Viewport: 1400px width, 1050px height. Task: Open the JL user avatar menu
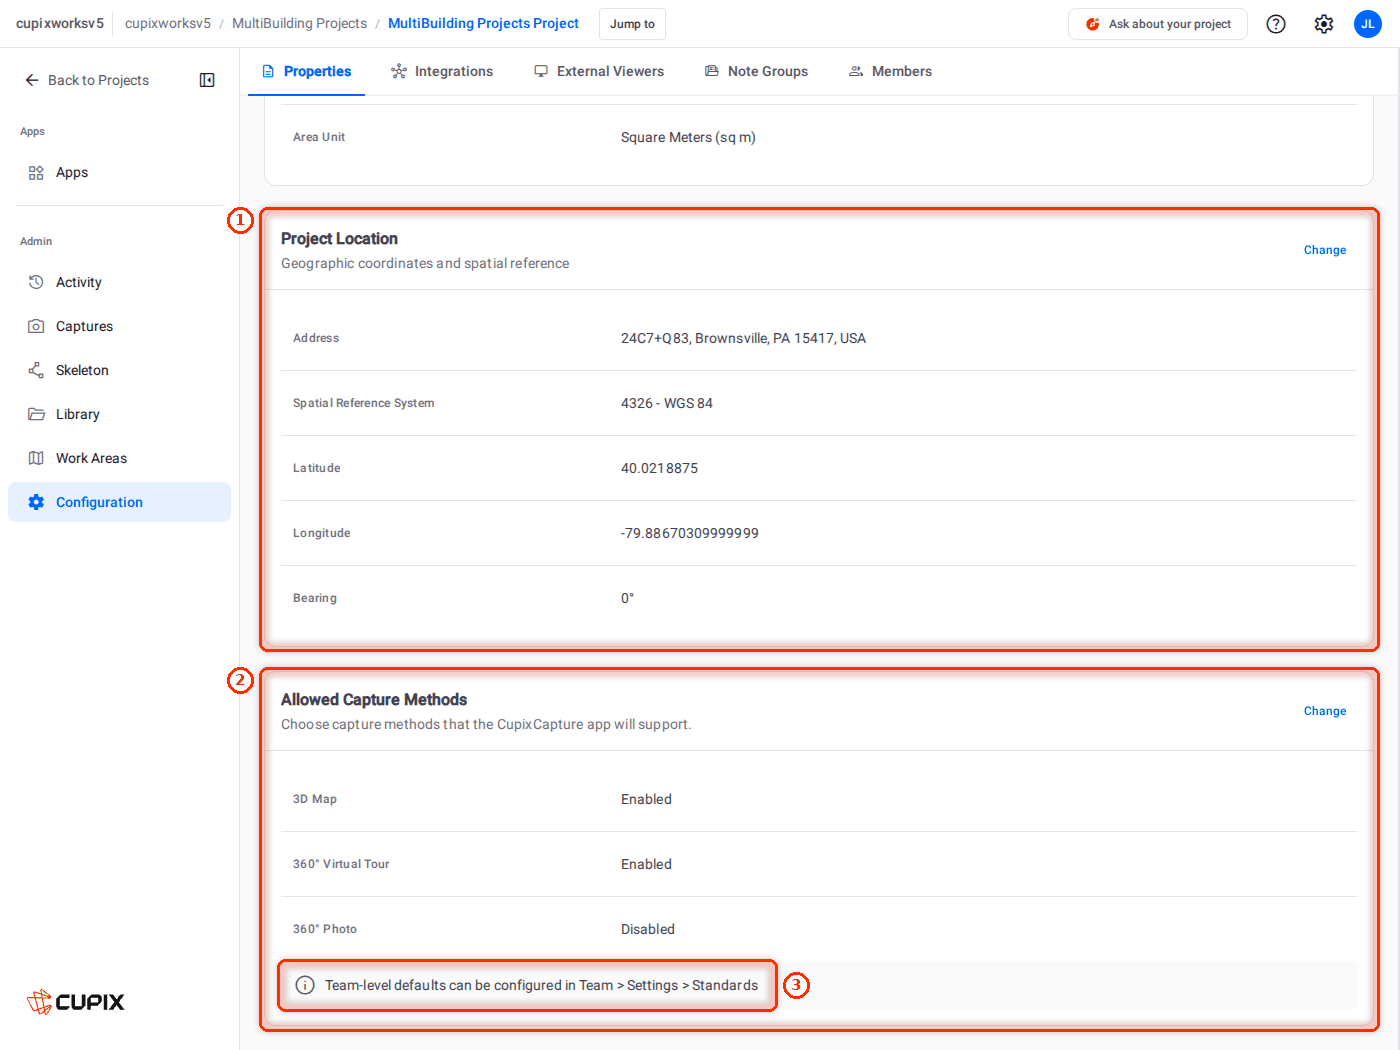click(1368, 24)
